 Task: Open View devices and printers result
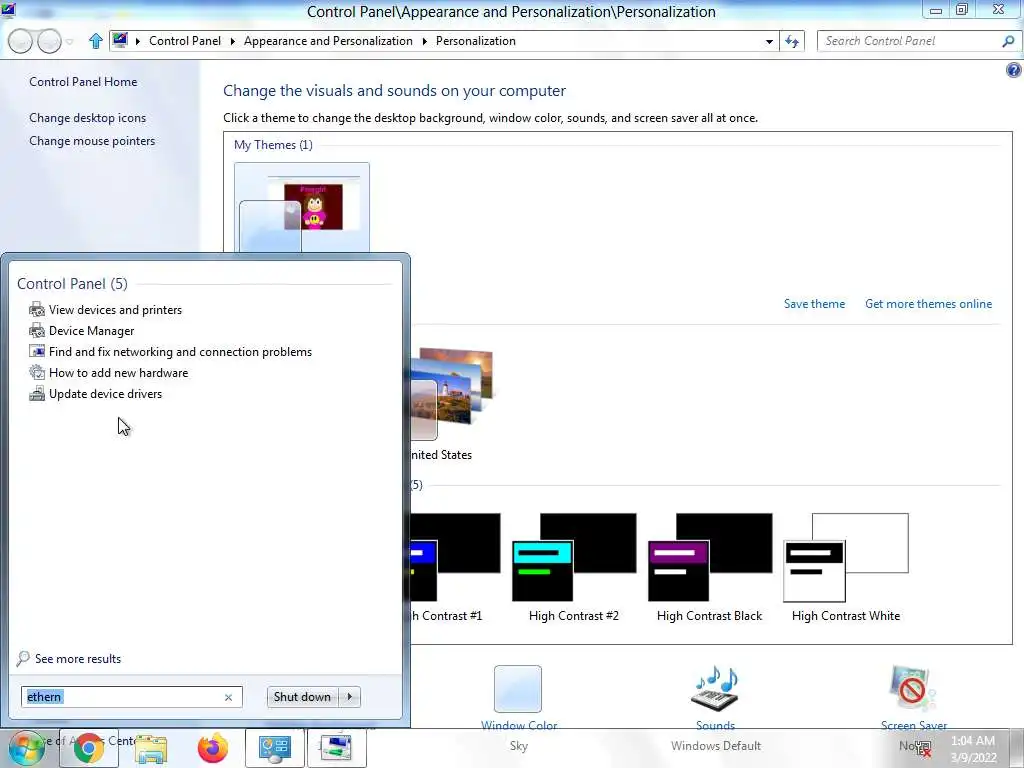coord(116,310)
